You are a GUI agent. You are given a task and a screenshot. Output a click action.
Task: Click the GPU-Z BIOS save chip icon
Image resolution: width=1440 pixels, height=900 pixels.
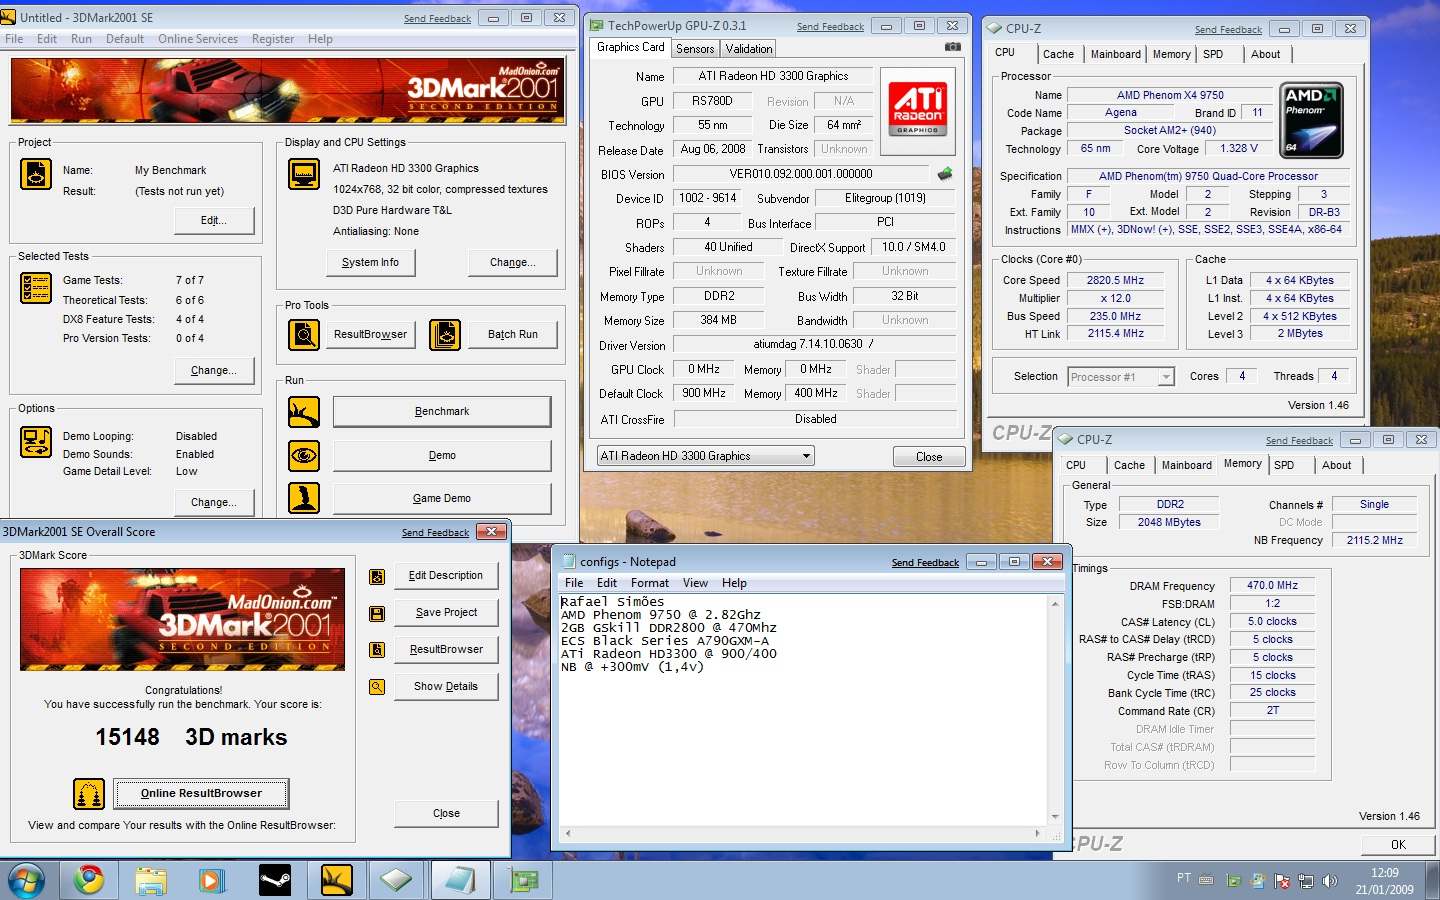(944, 174)
